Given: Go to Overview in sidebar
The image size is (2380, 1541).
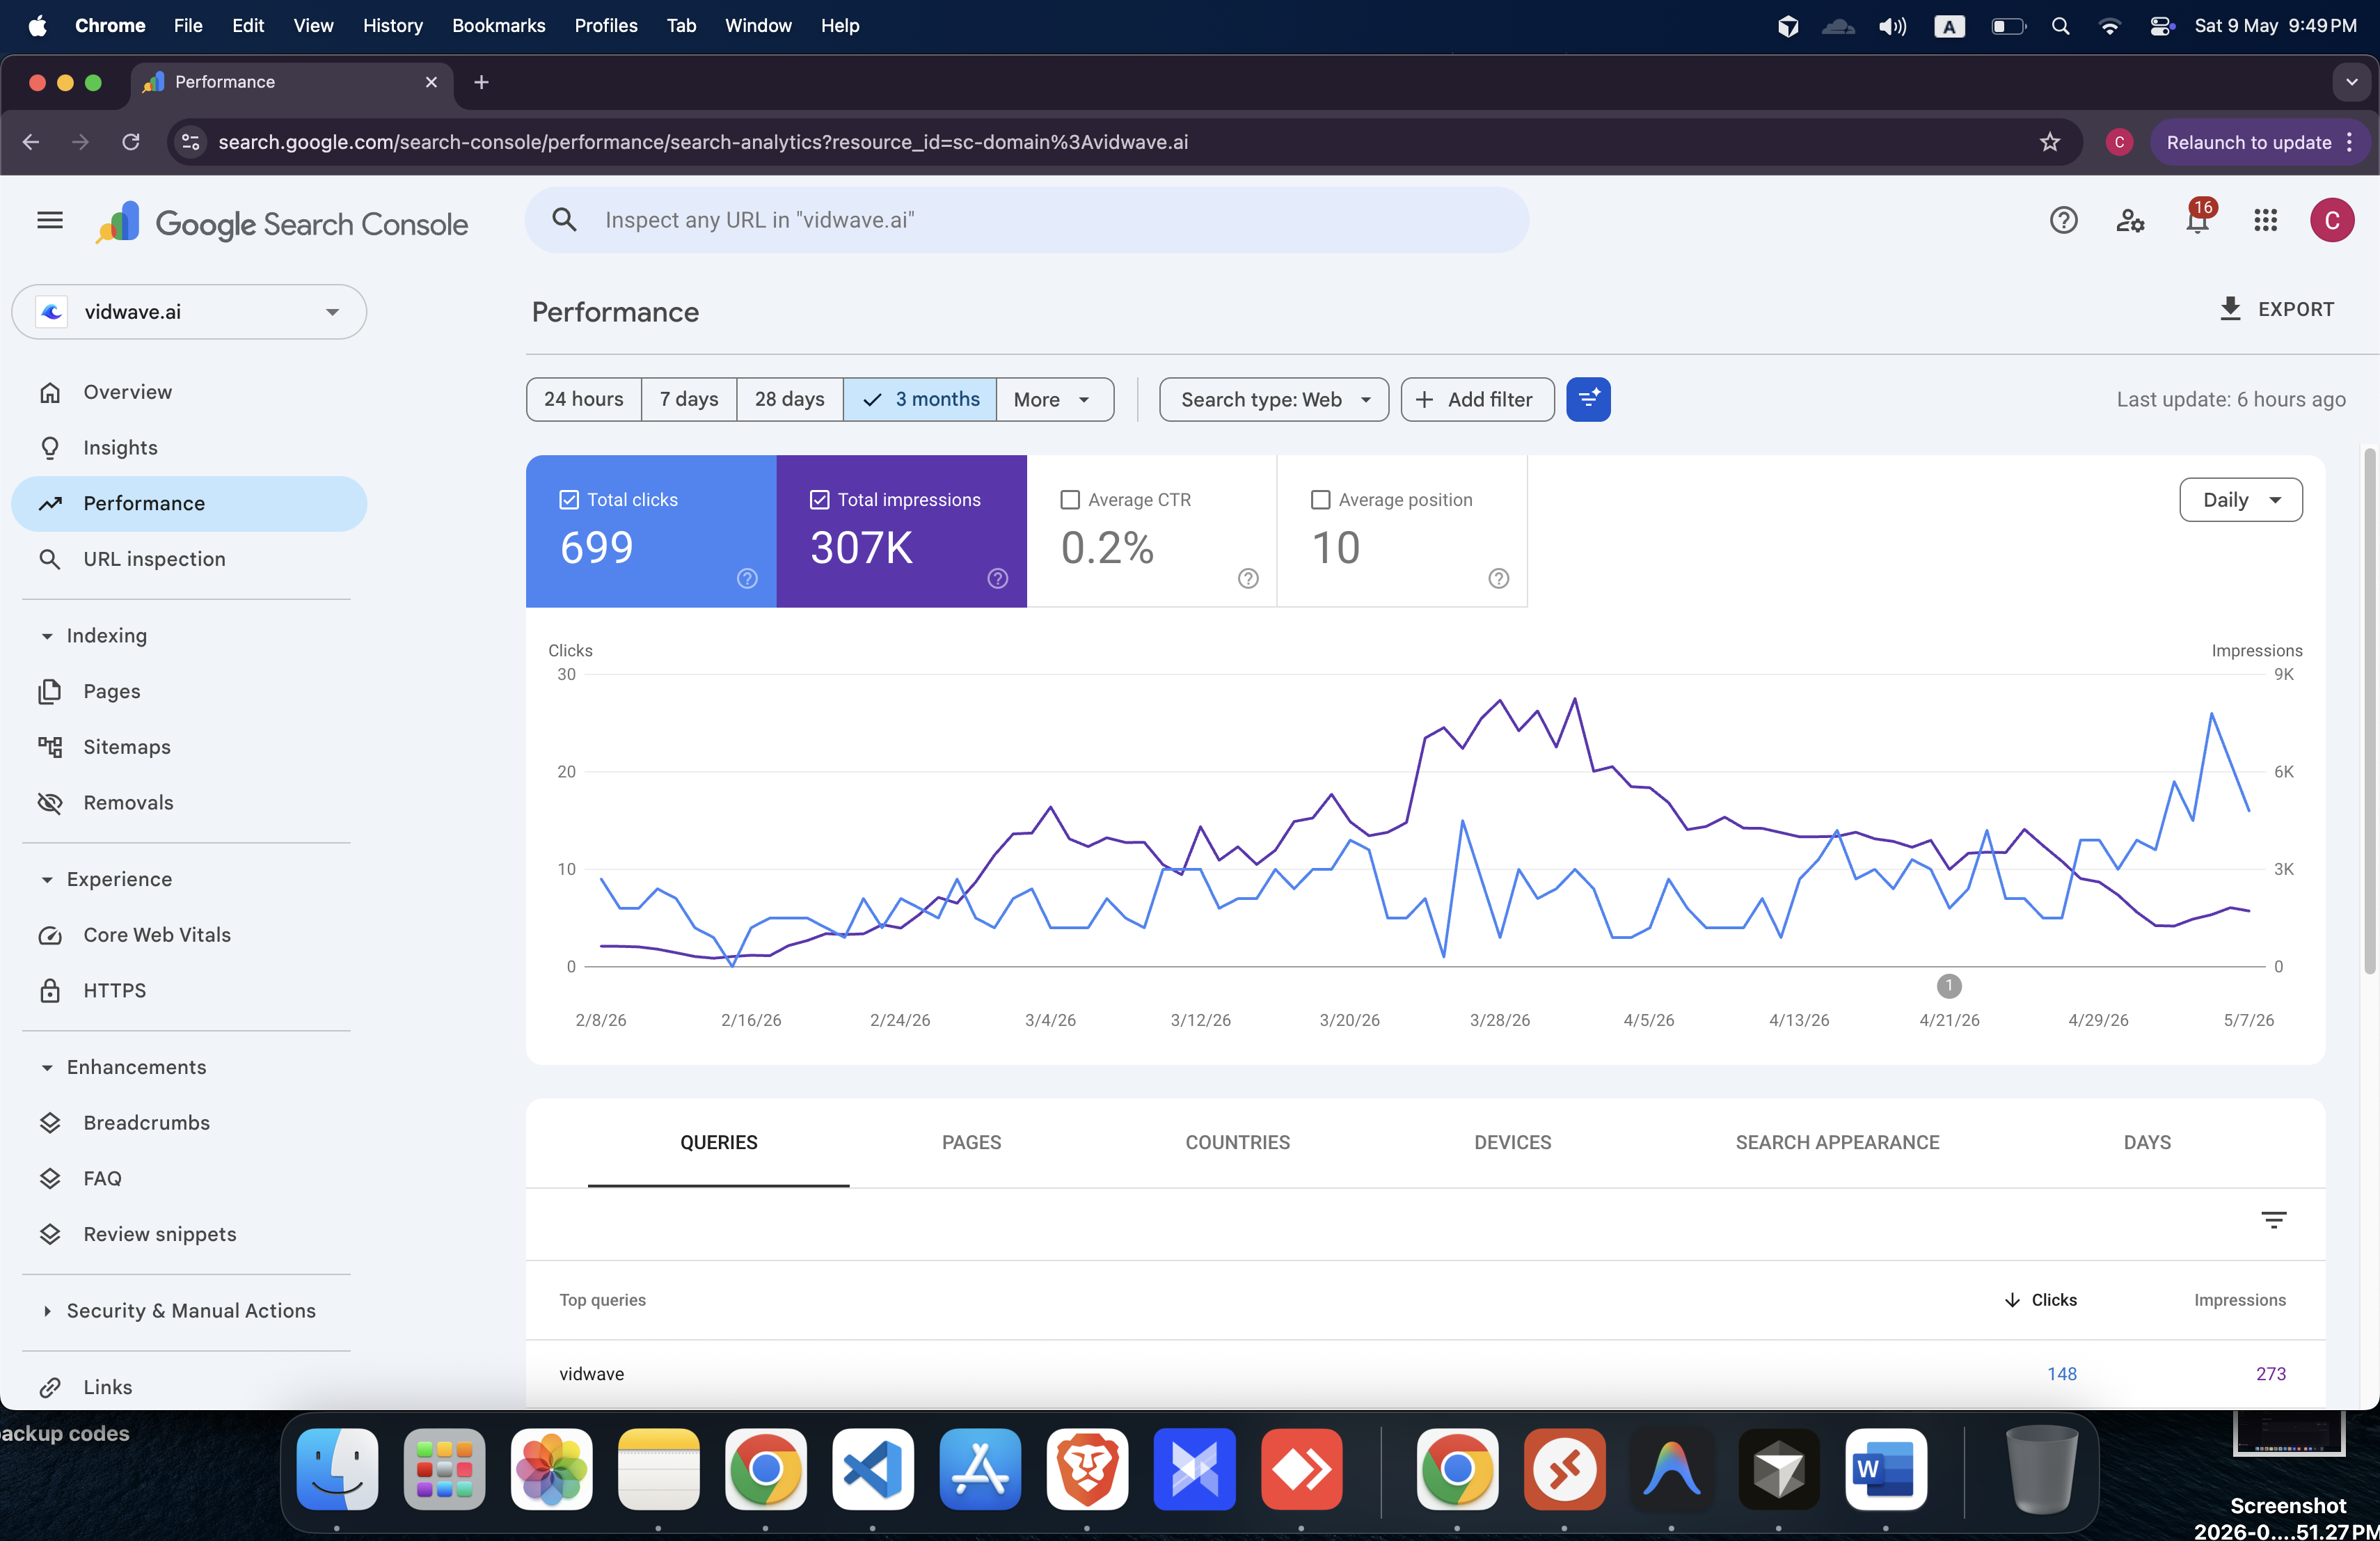Looking at the screenshot, I should (x=189, y=392).
